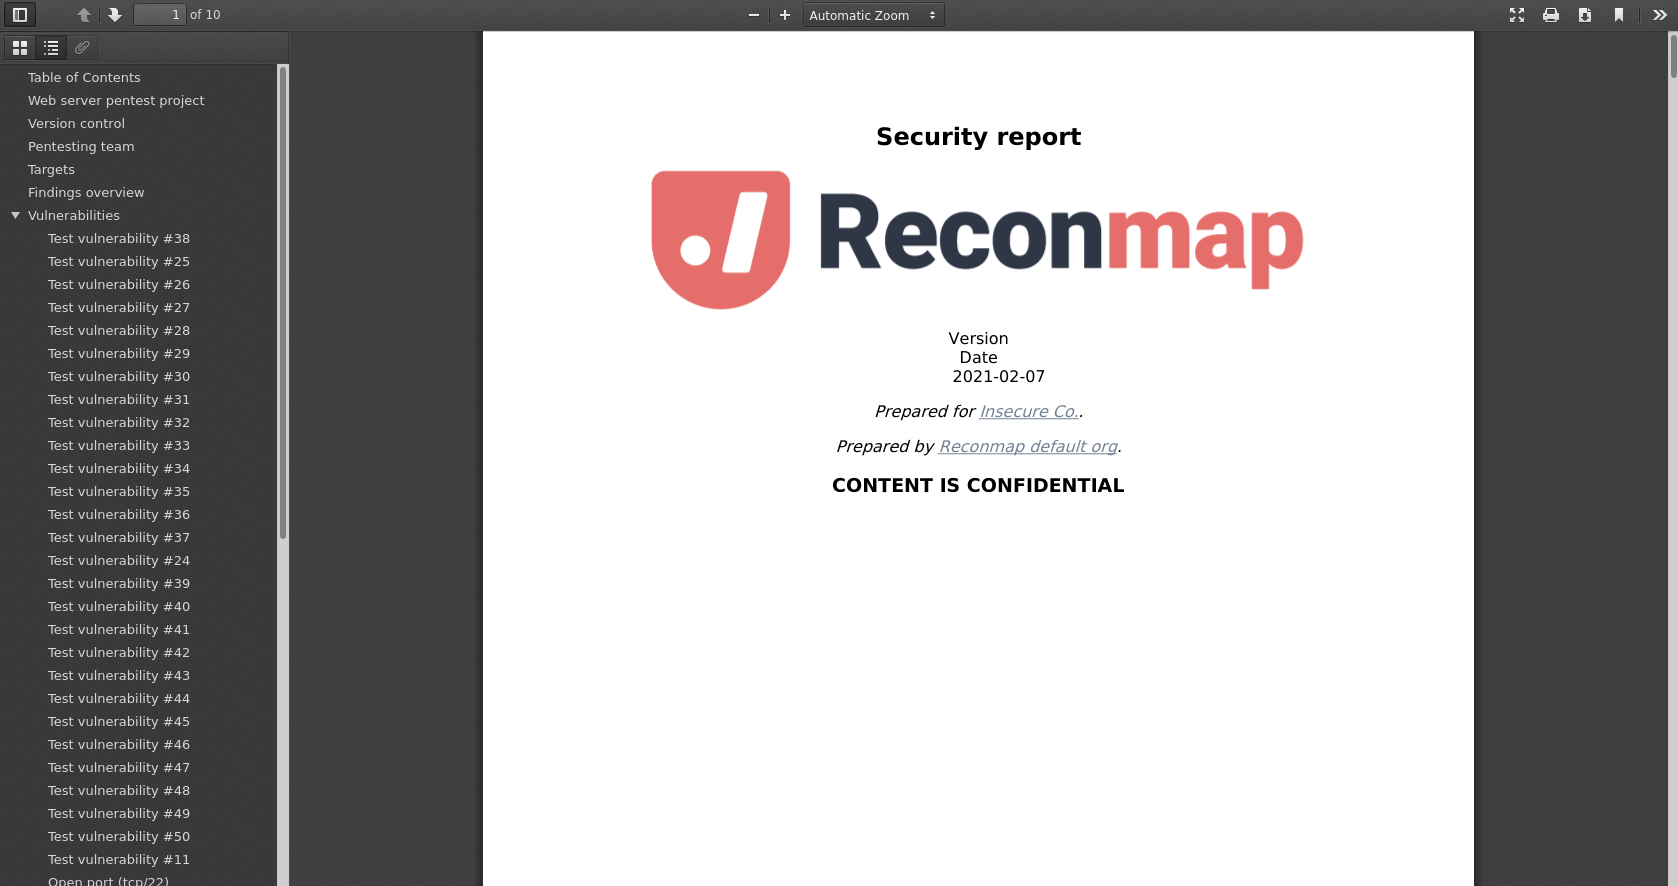The image size is (1678, 886).
Task: Open current view bookmark icon
Action: (x=1619, y=15)
